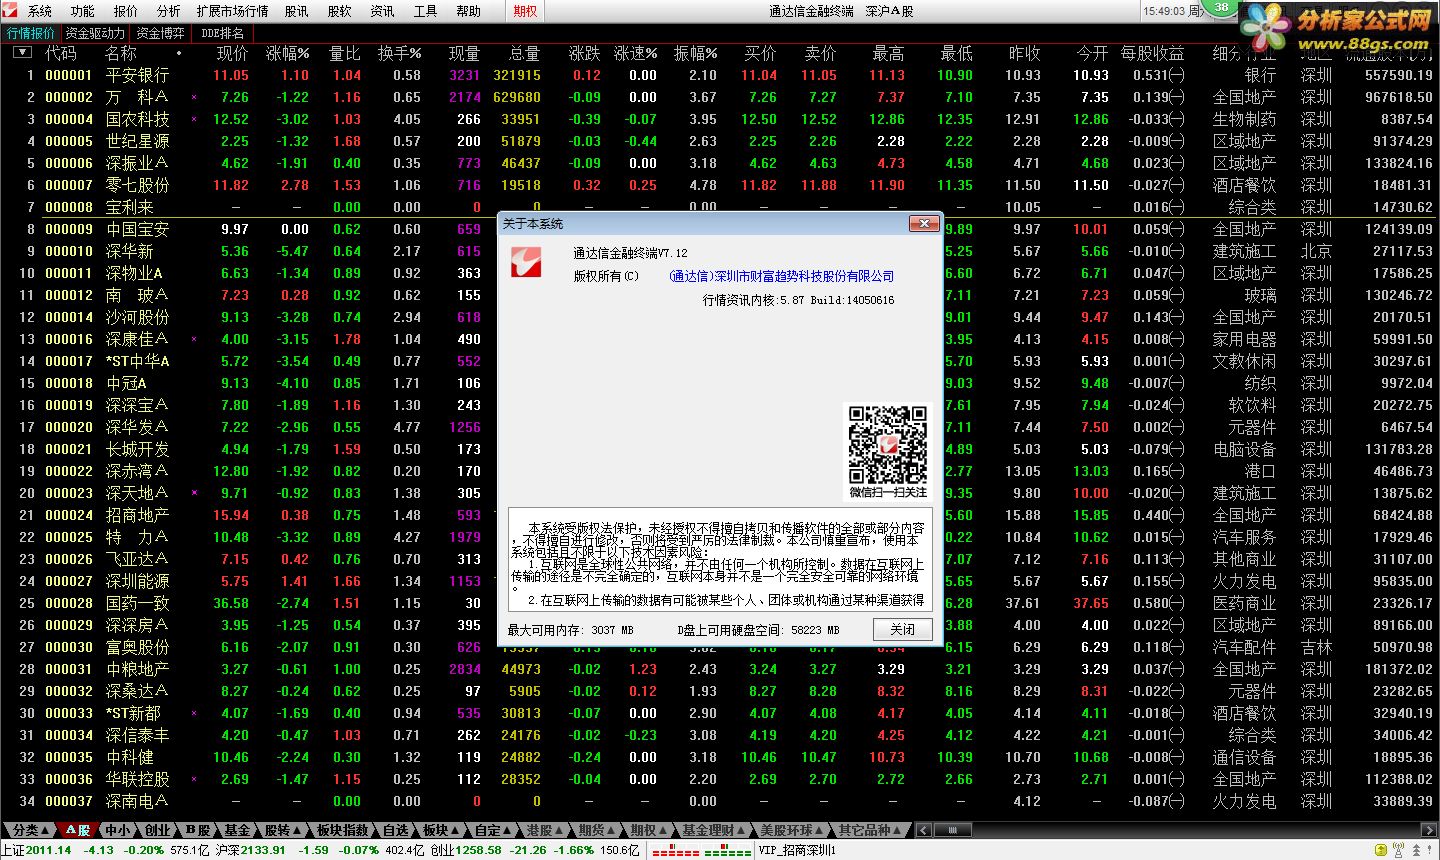The width and height of the screenshot is (1440, 860).
Task: Sort by the 涨幅% column header
Action: pyautogui.click(x=287, y=53)
